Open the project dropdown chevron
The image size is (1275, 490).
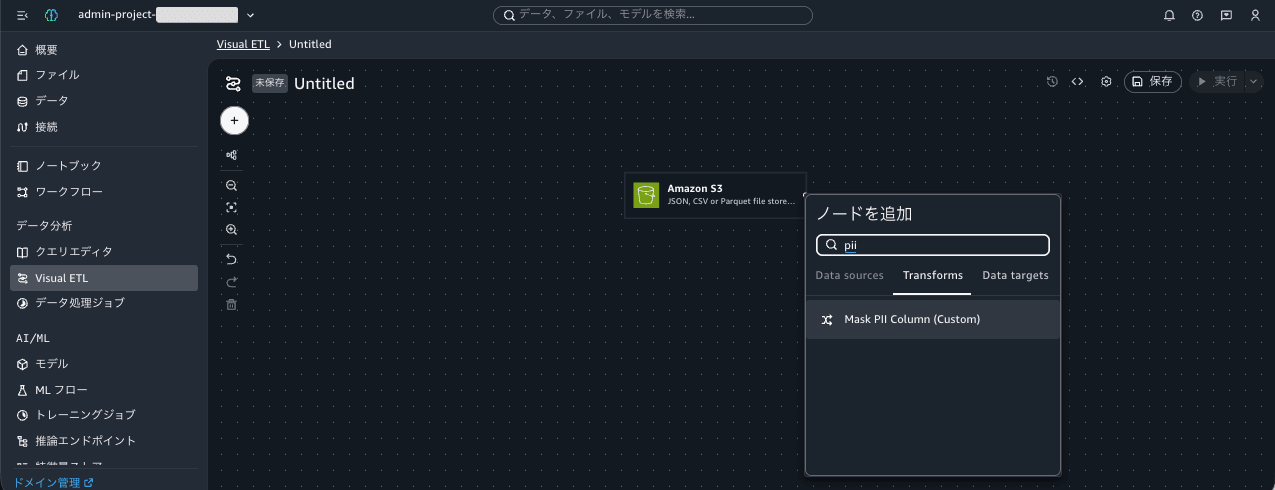point(250,15)
